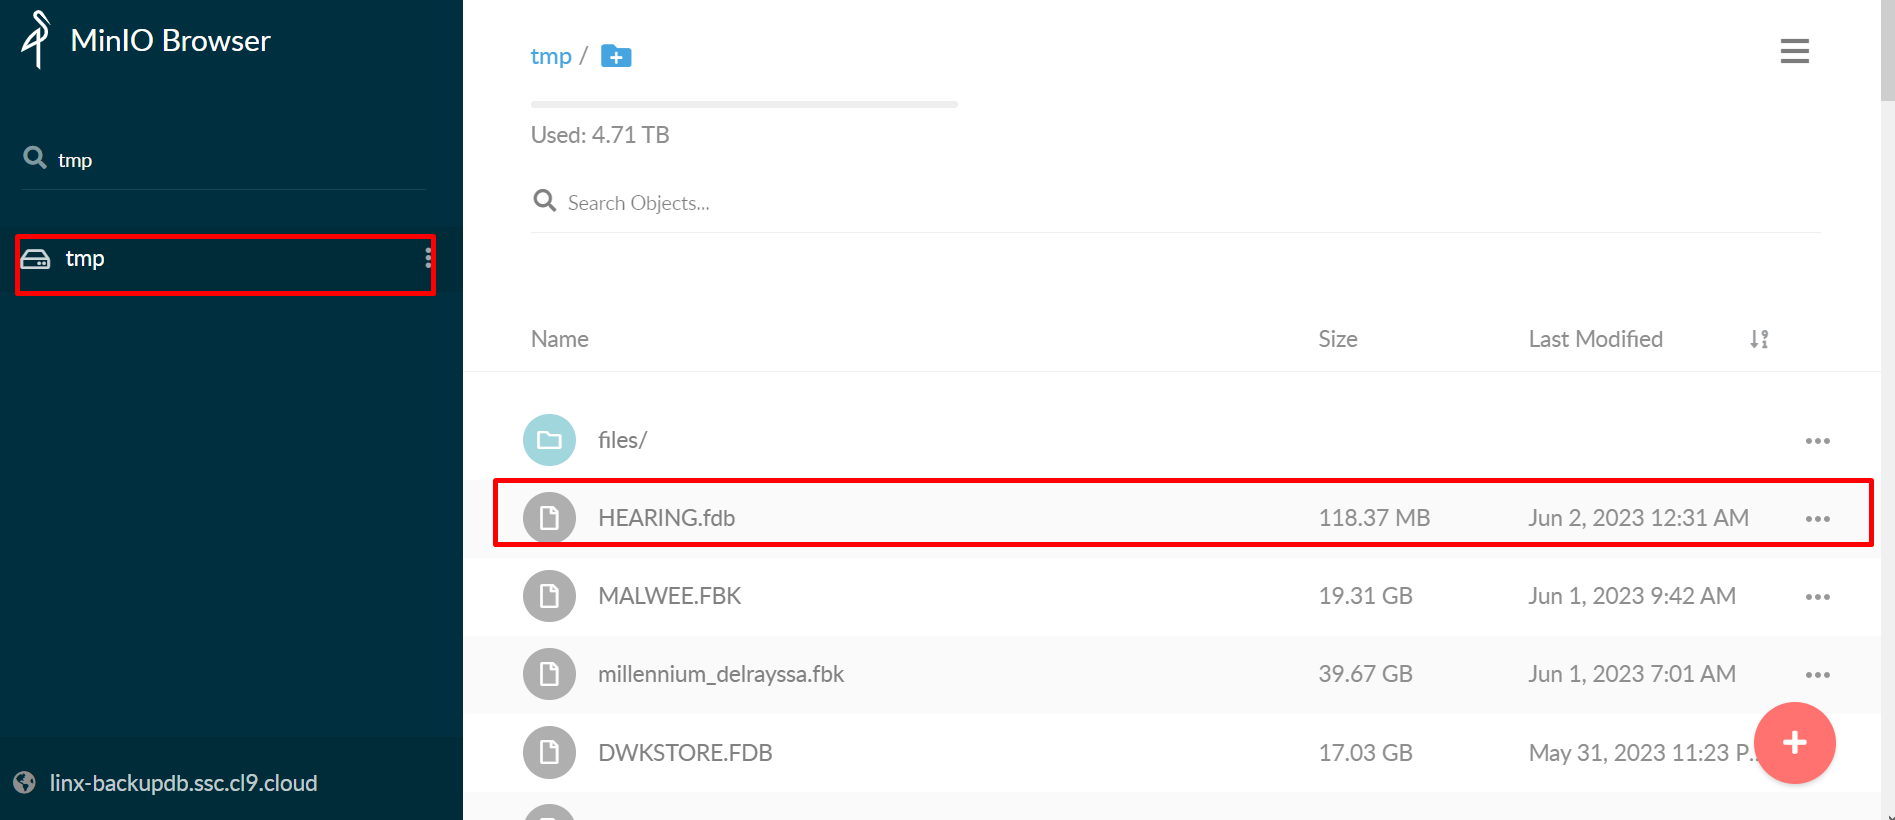Sort objects by Name column

tap(559, 339)
